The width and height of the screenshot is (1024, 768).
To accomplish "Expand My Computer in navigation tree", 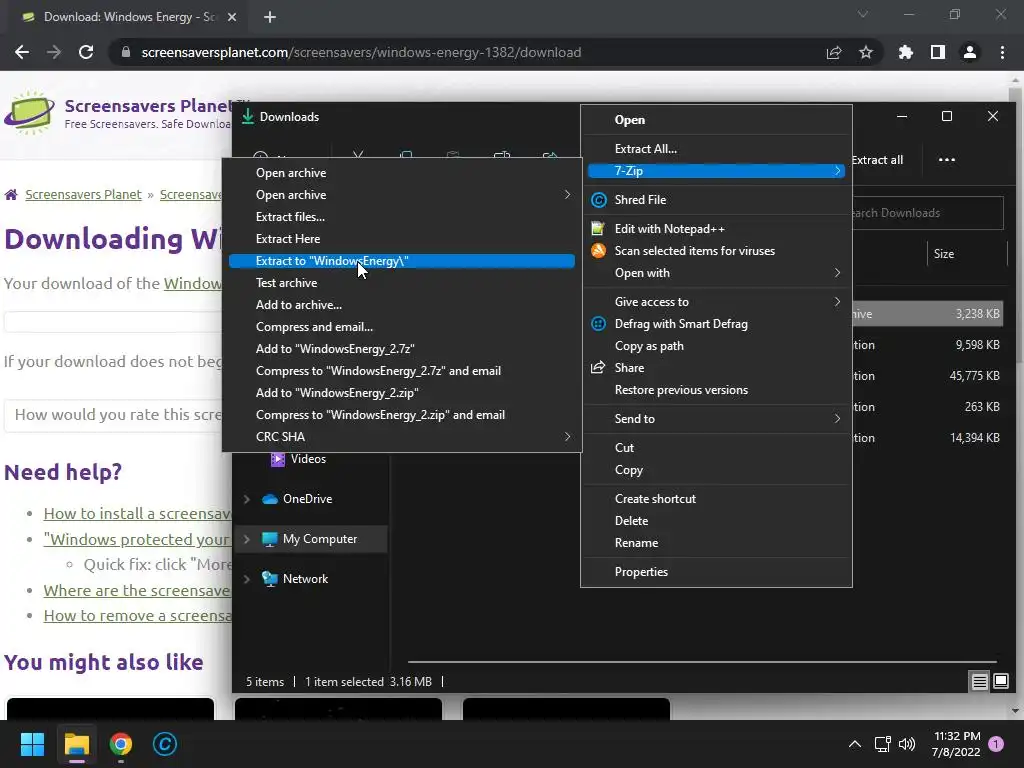I will (x=247, y=539).
